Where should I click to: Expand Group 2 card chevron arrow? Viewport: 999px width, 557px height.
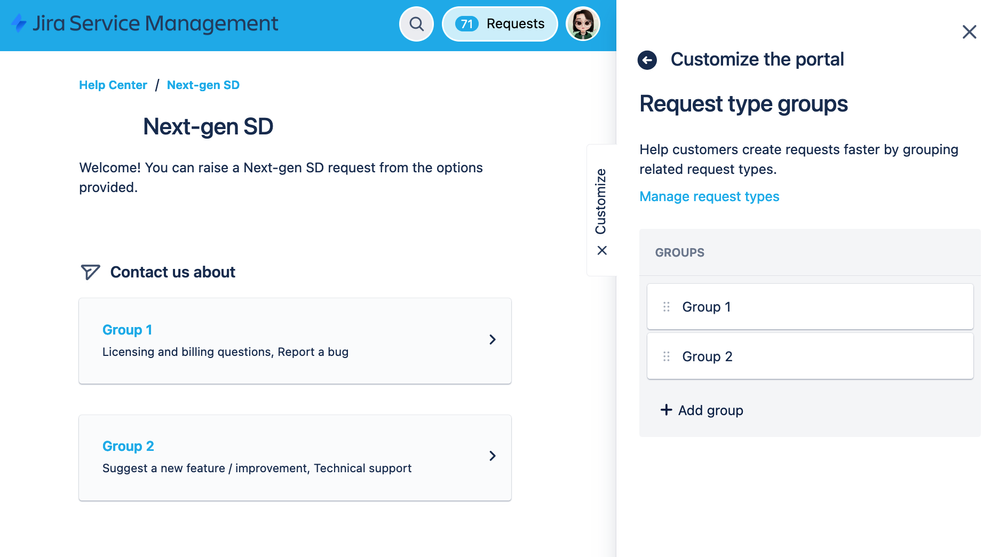coord(492,456)
